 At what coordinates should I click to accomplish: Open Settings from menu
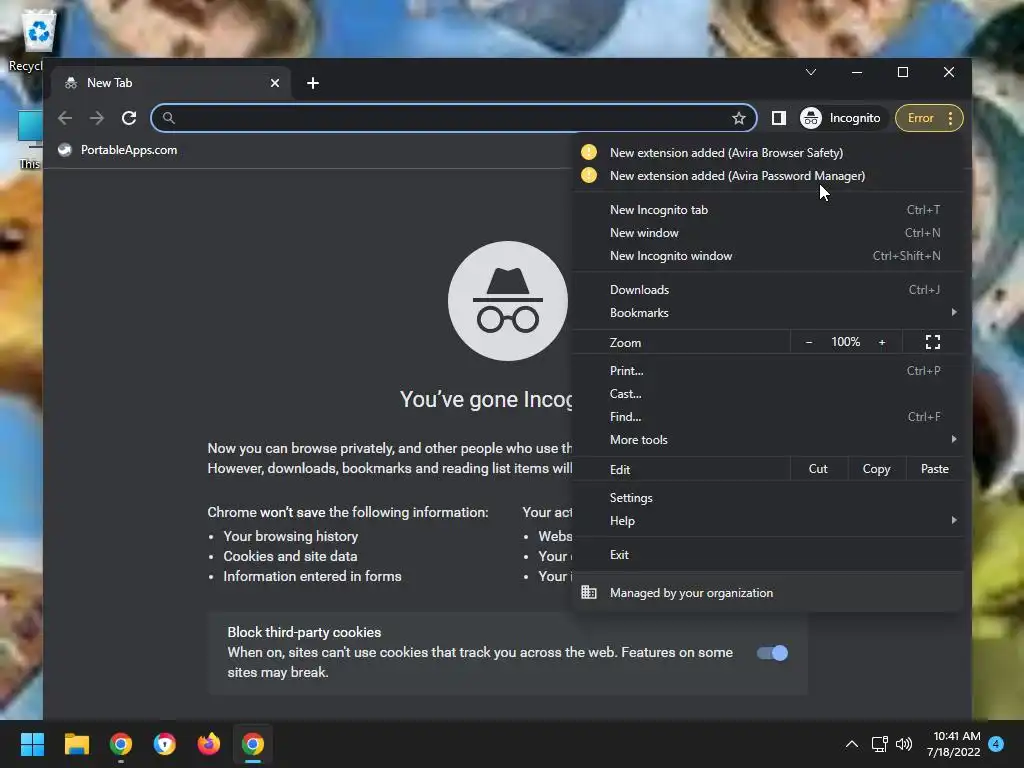point(768,498)
